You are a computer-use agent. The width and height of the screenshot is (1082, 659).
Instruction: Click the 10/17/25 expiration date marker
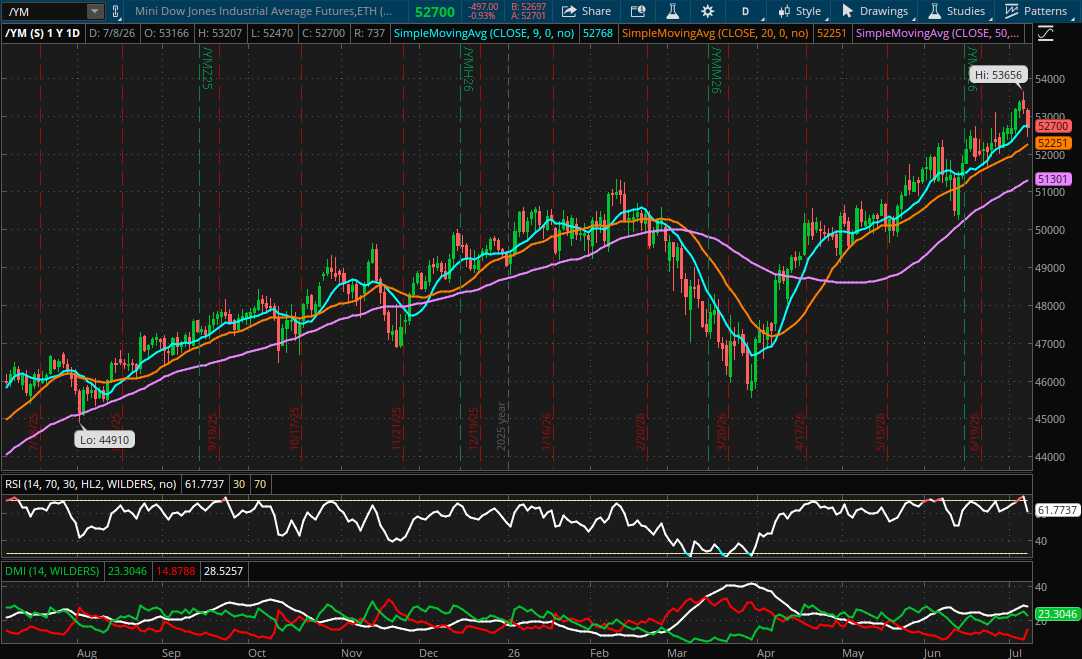click(x=295, y=429)
